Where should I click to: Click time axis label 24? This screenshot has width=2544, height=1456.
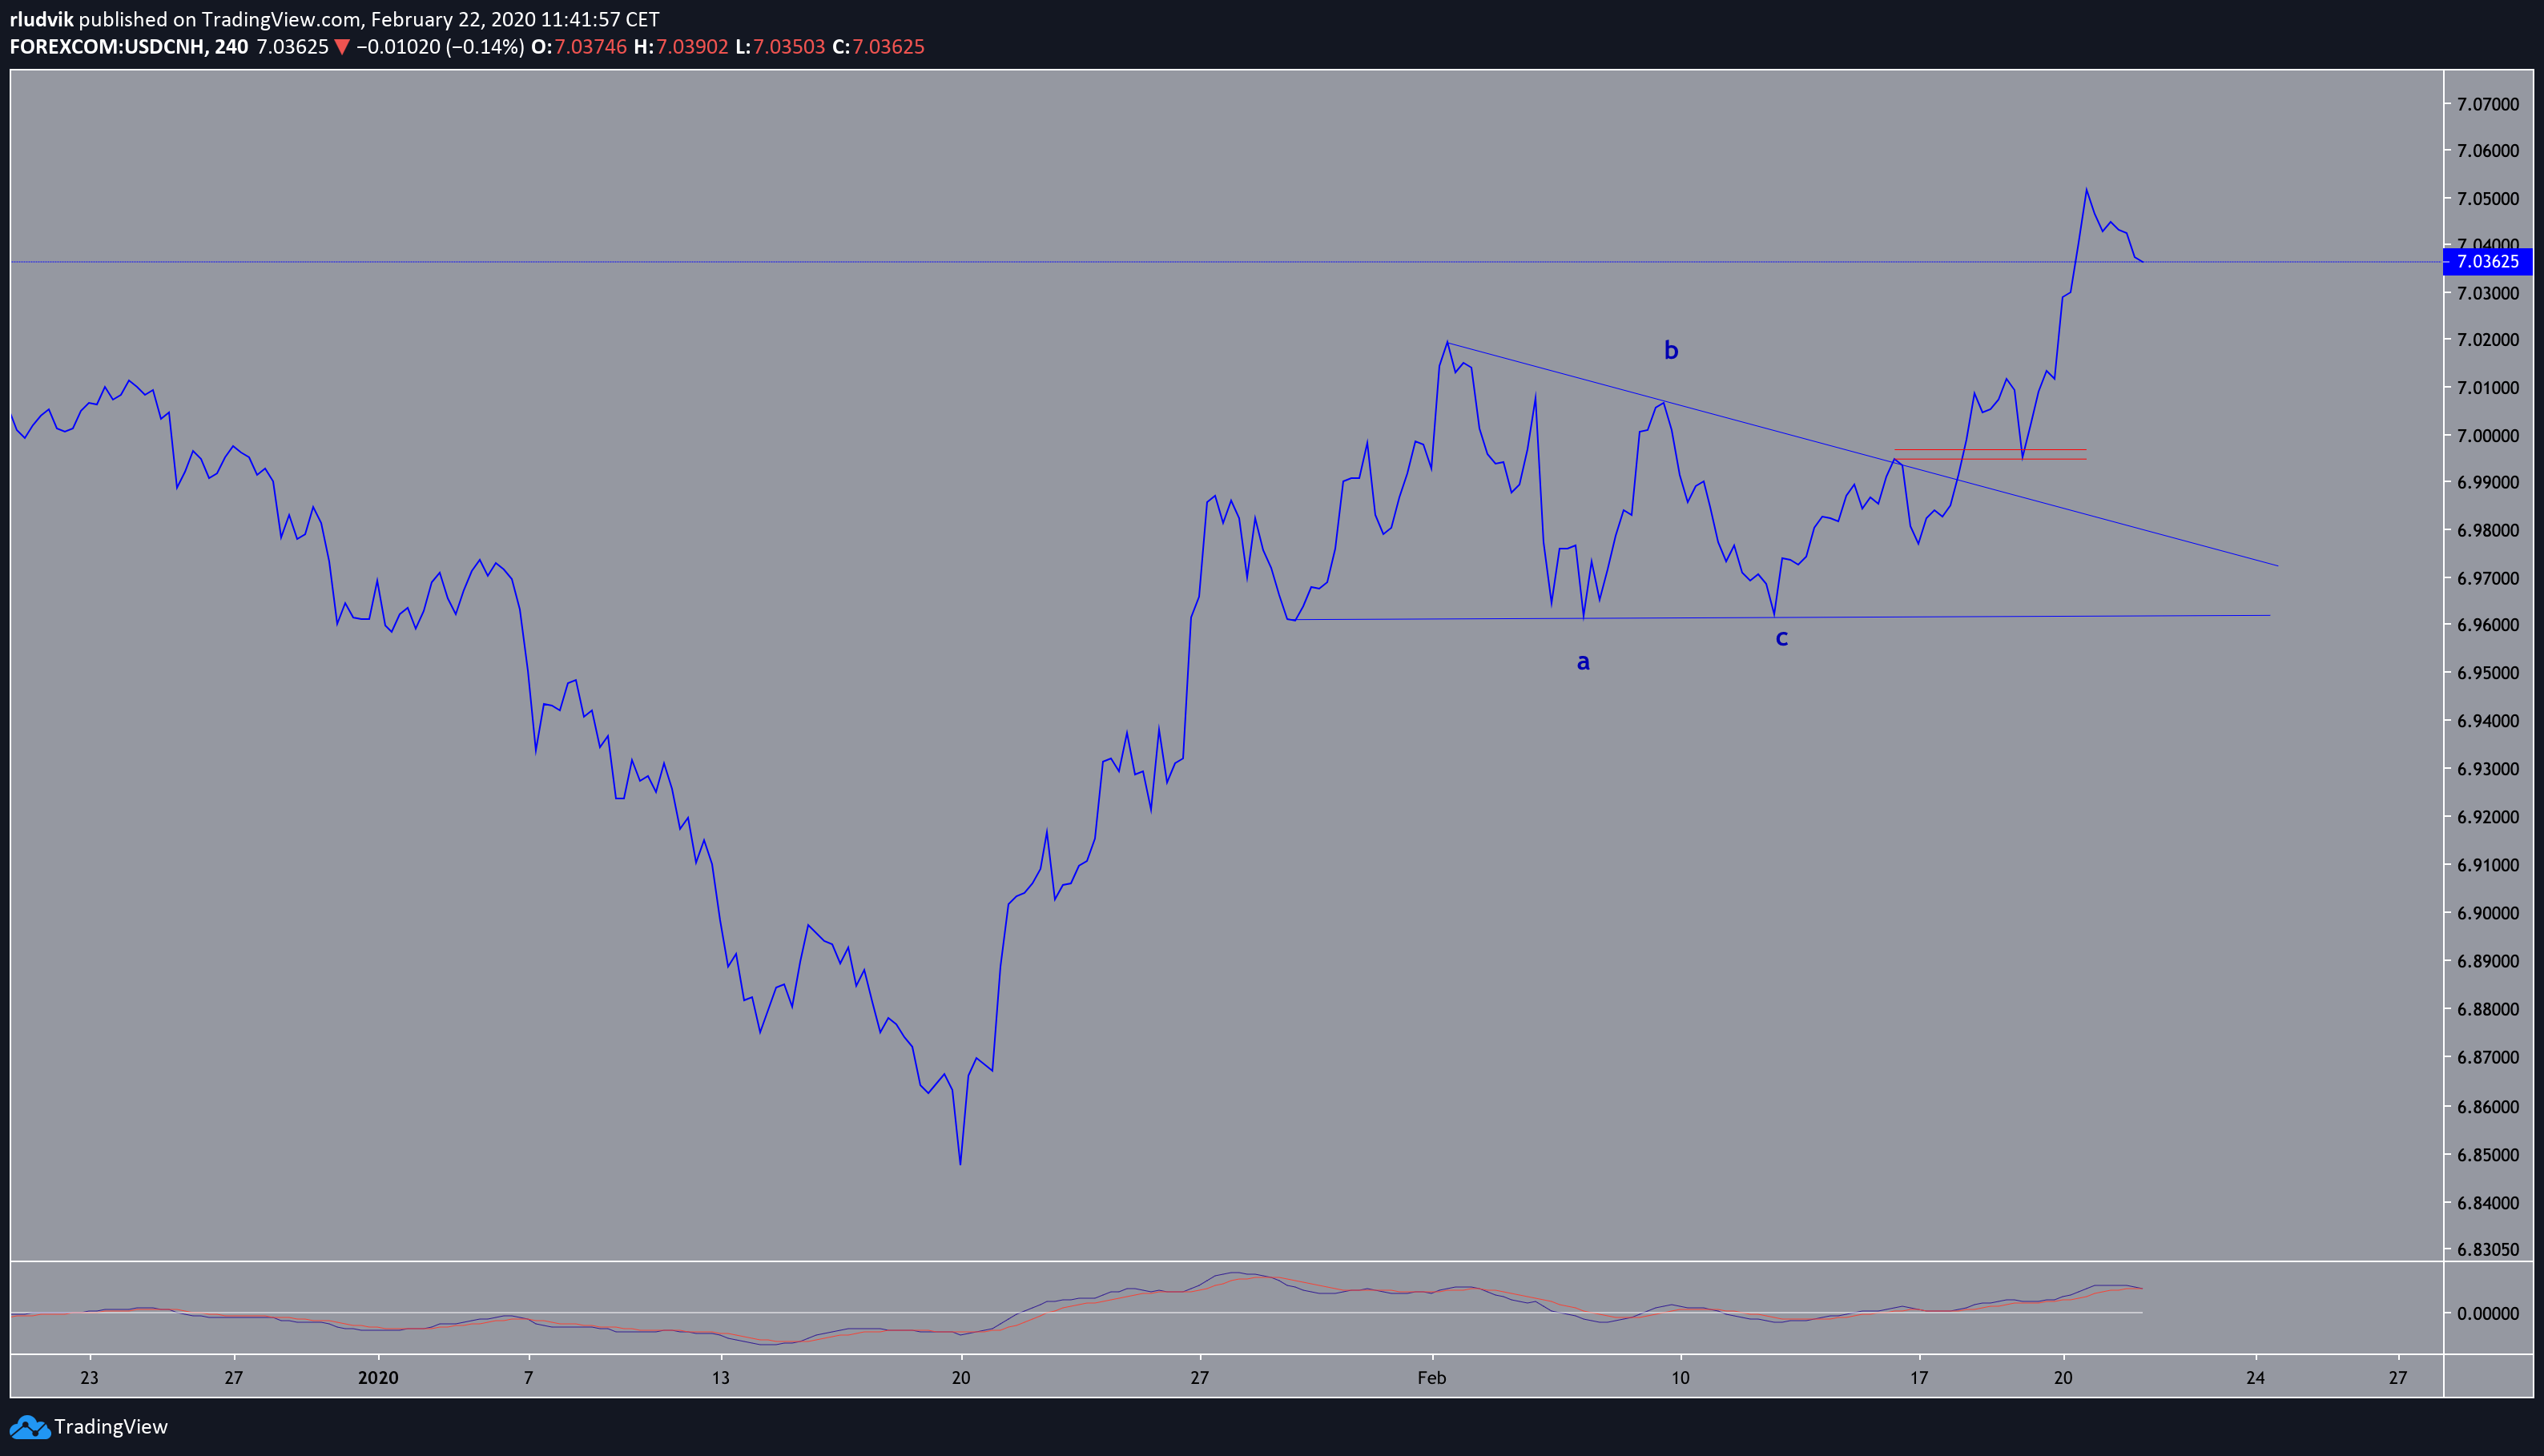2255,1378
